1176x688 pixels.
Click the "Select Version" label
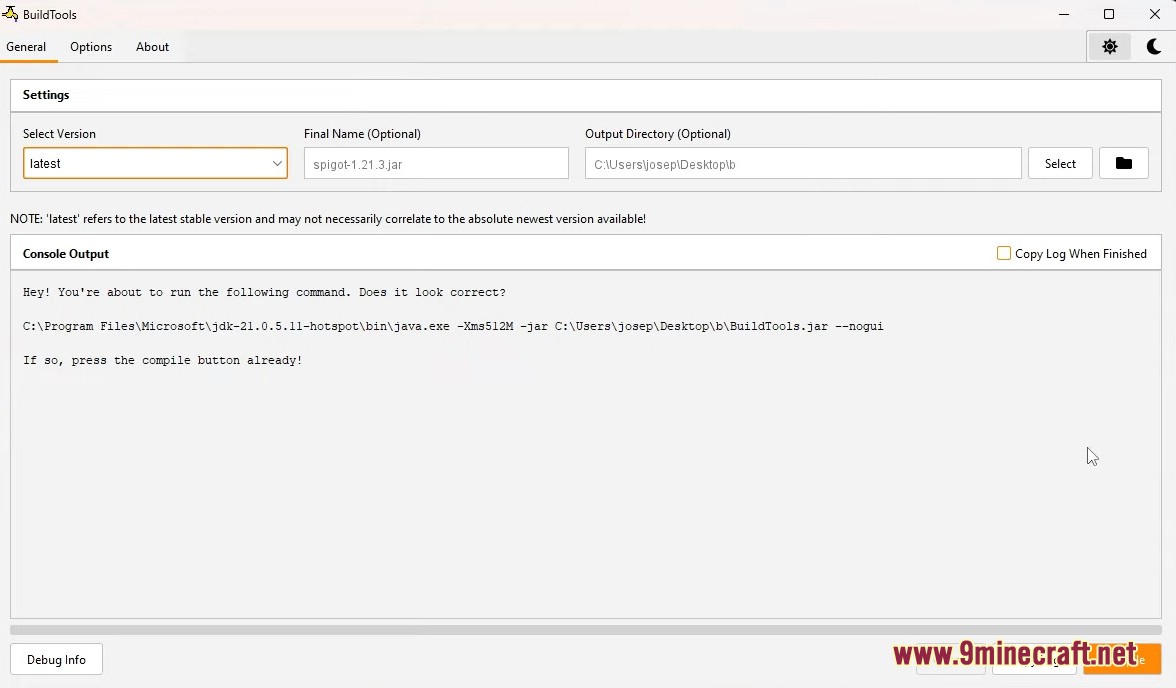(x=59, y=134)
